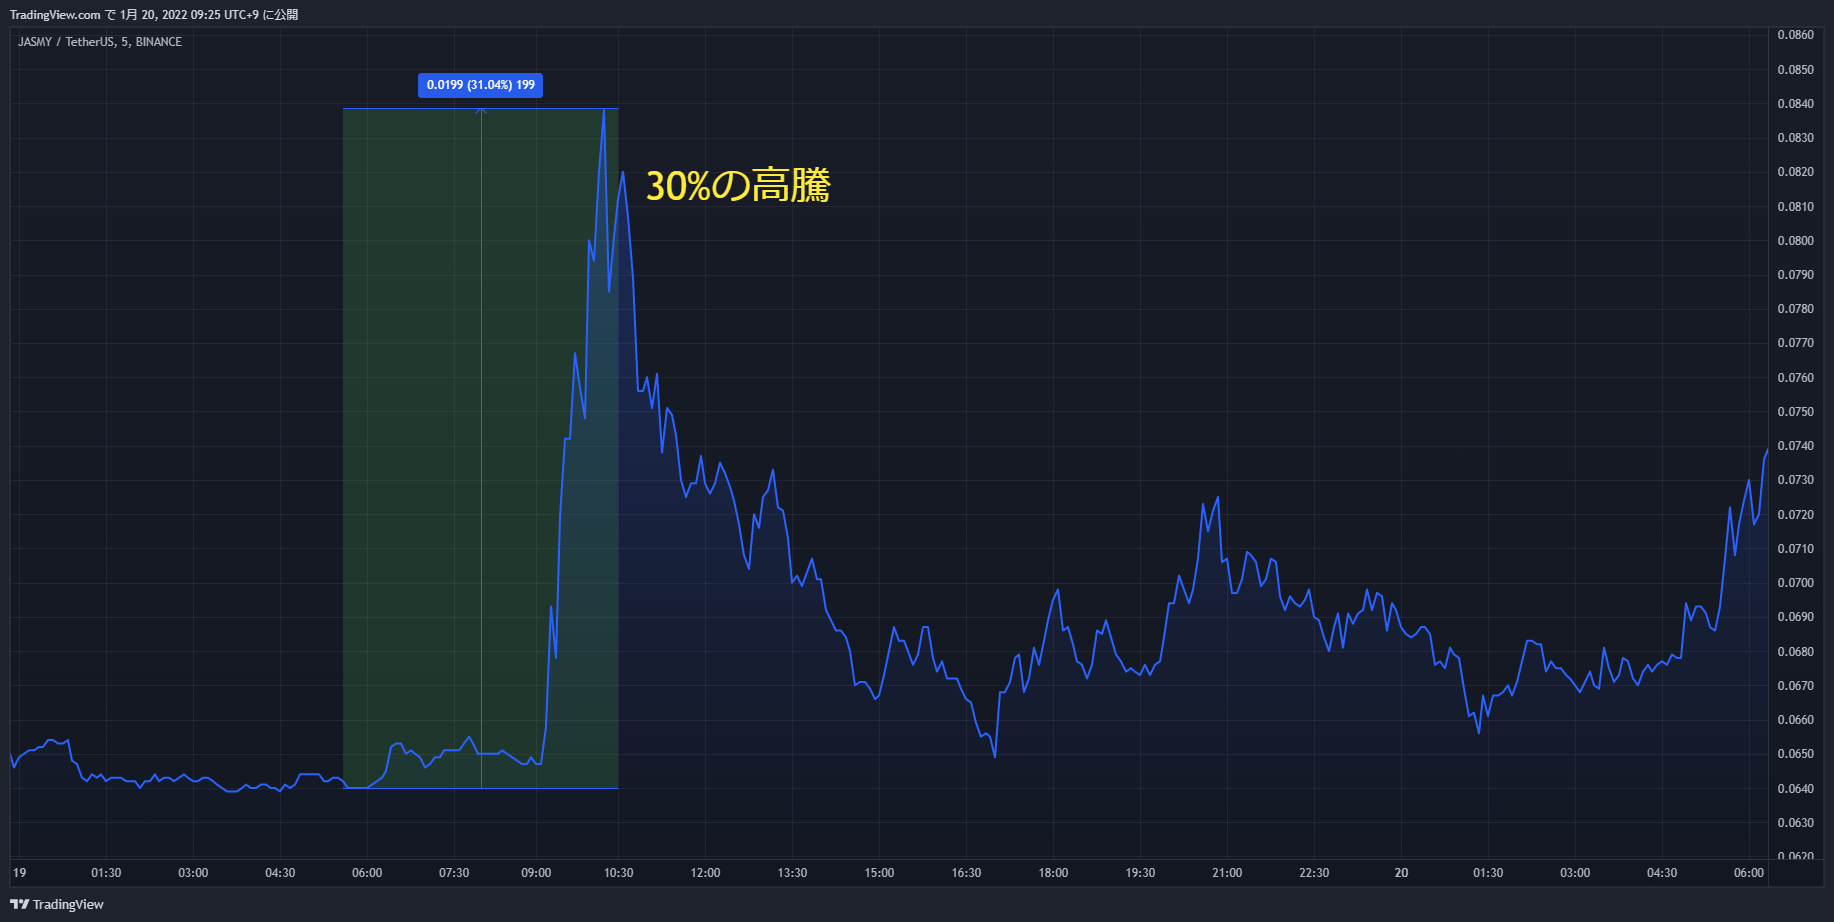Click the 0.0730 price axis label
The image size is (1834, 922).
(1795, 480)
